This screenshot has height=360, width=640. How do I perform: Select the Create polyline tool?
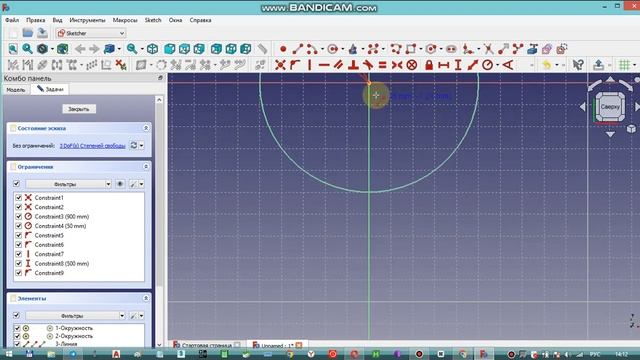coord(396,49)
